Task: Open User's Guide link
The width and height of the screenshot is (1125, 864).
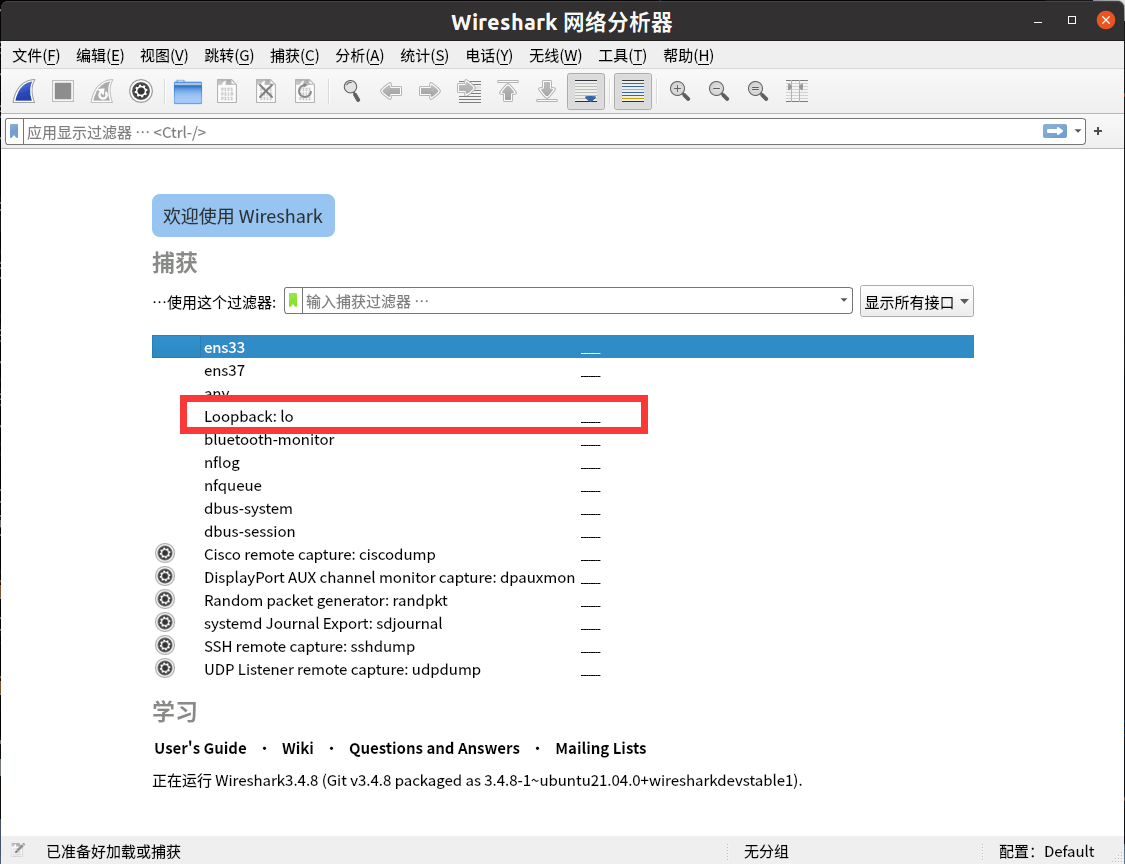Action: (x=200, y=748)
